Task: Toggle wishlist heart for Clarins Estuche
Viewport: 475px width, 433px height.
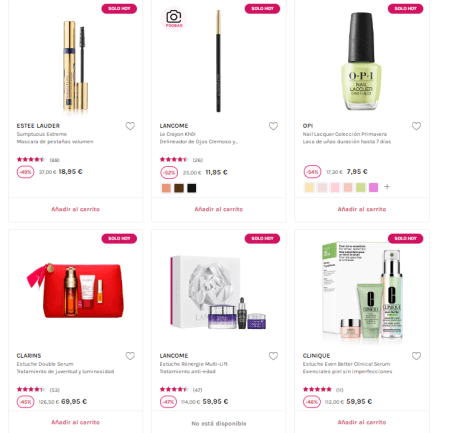Action: click(130, 356)
